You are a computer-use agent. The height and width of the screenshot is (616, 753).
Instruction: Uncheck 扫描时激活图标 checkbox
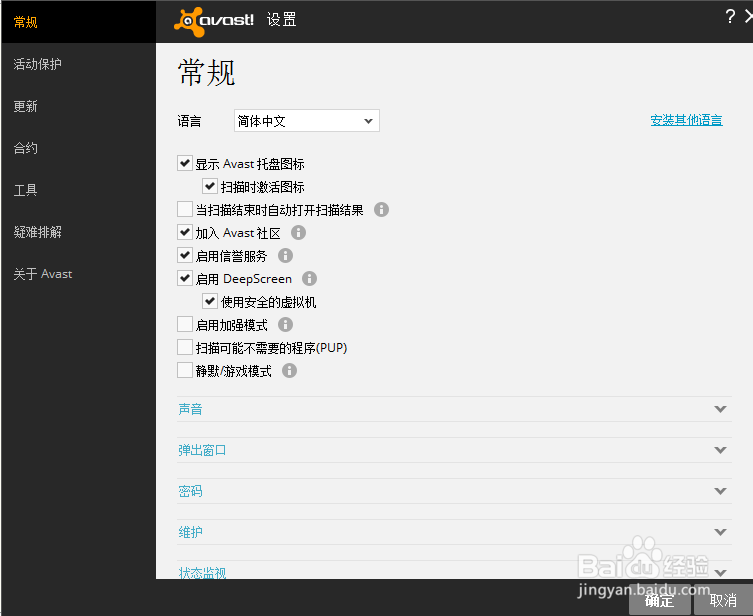(210, 186)
